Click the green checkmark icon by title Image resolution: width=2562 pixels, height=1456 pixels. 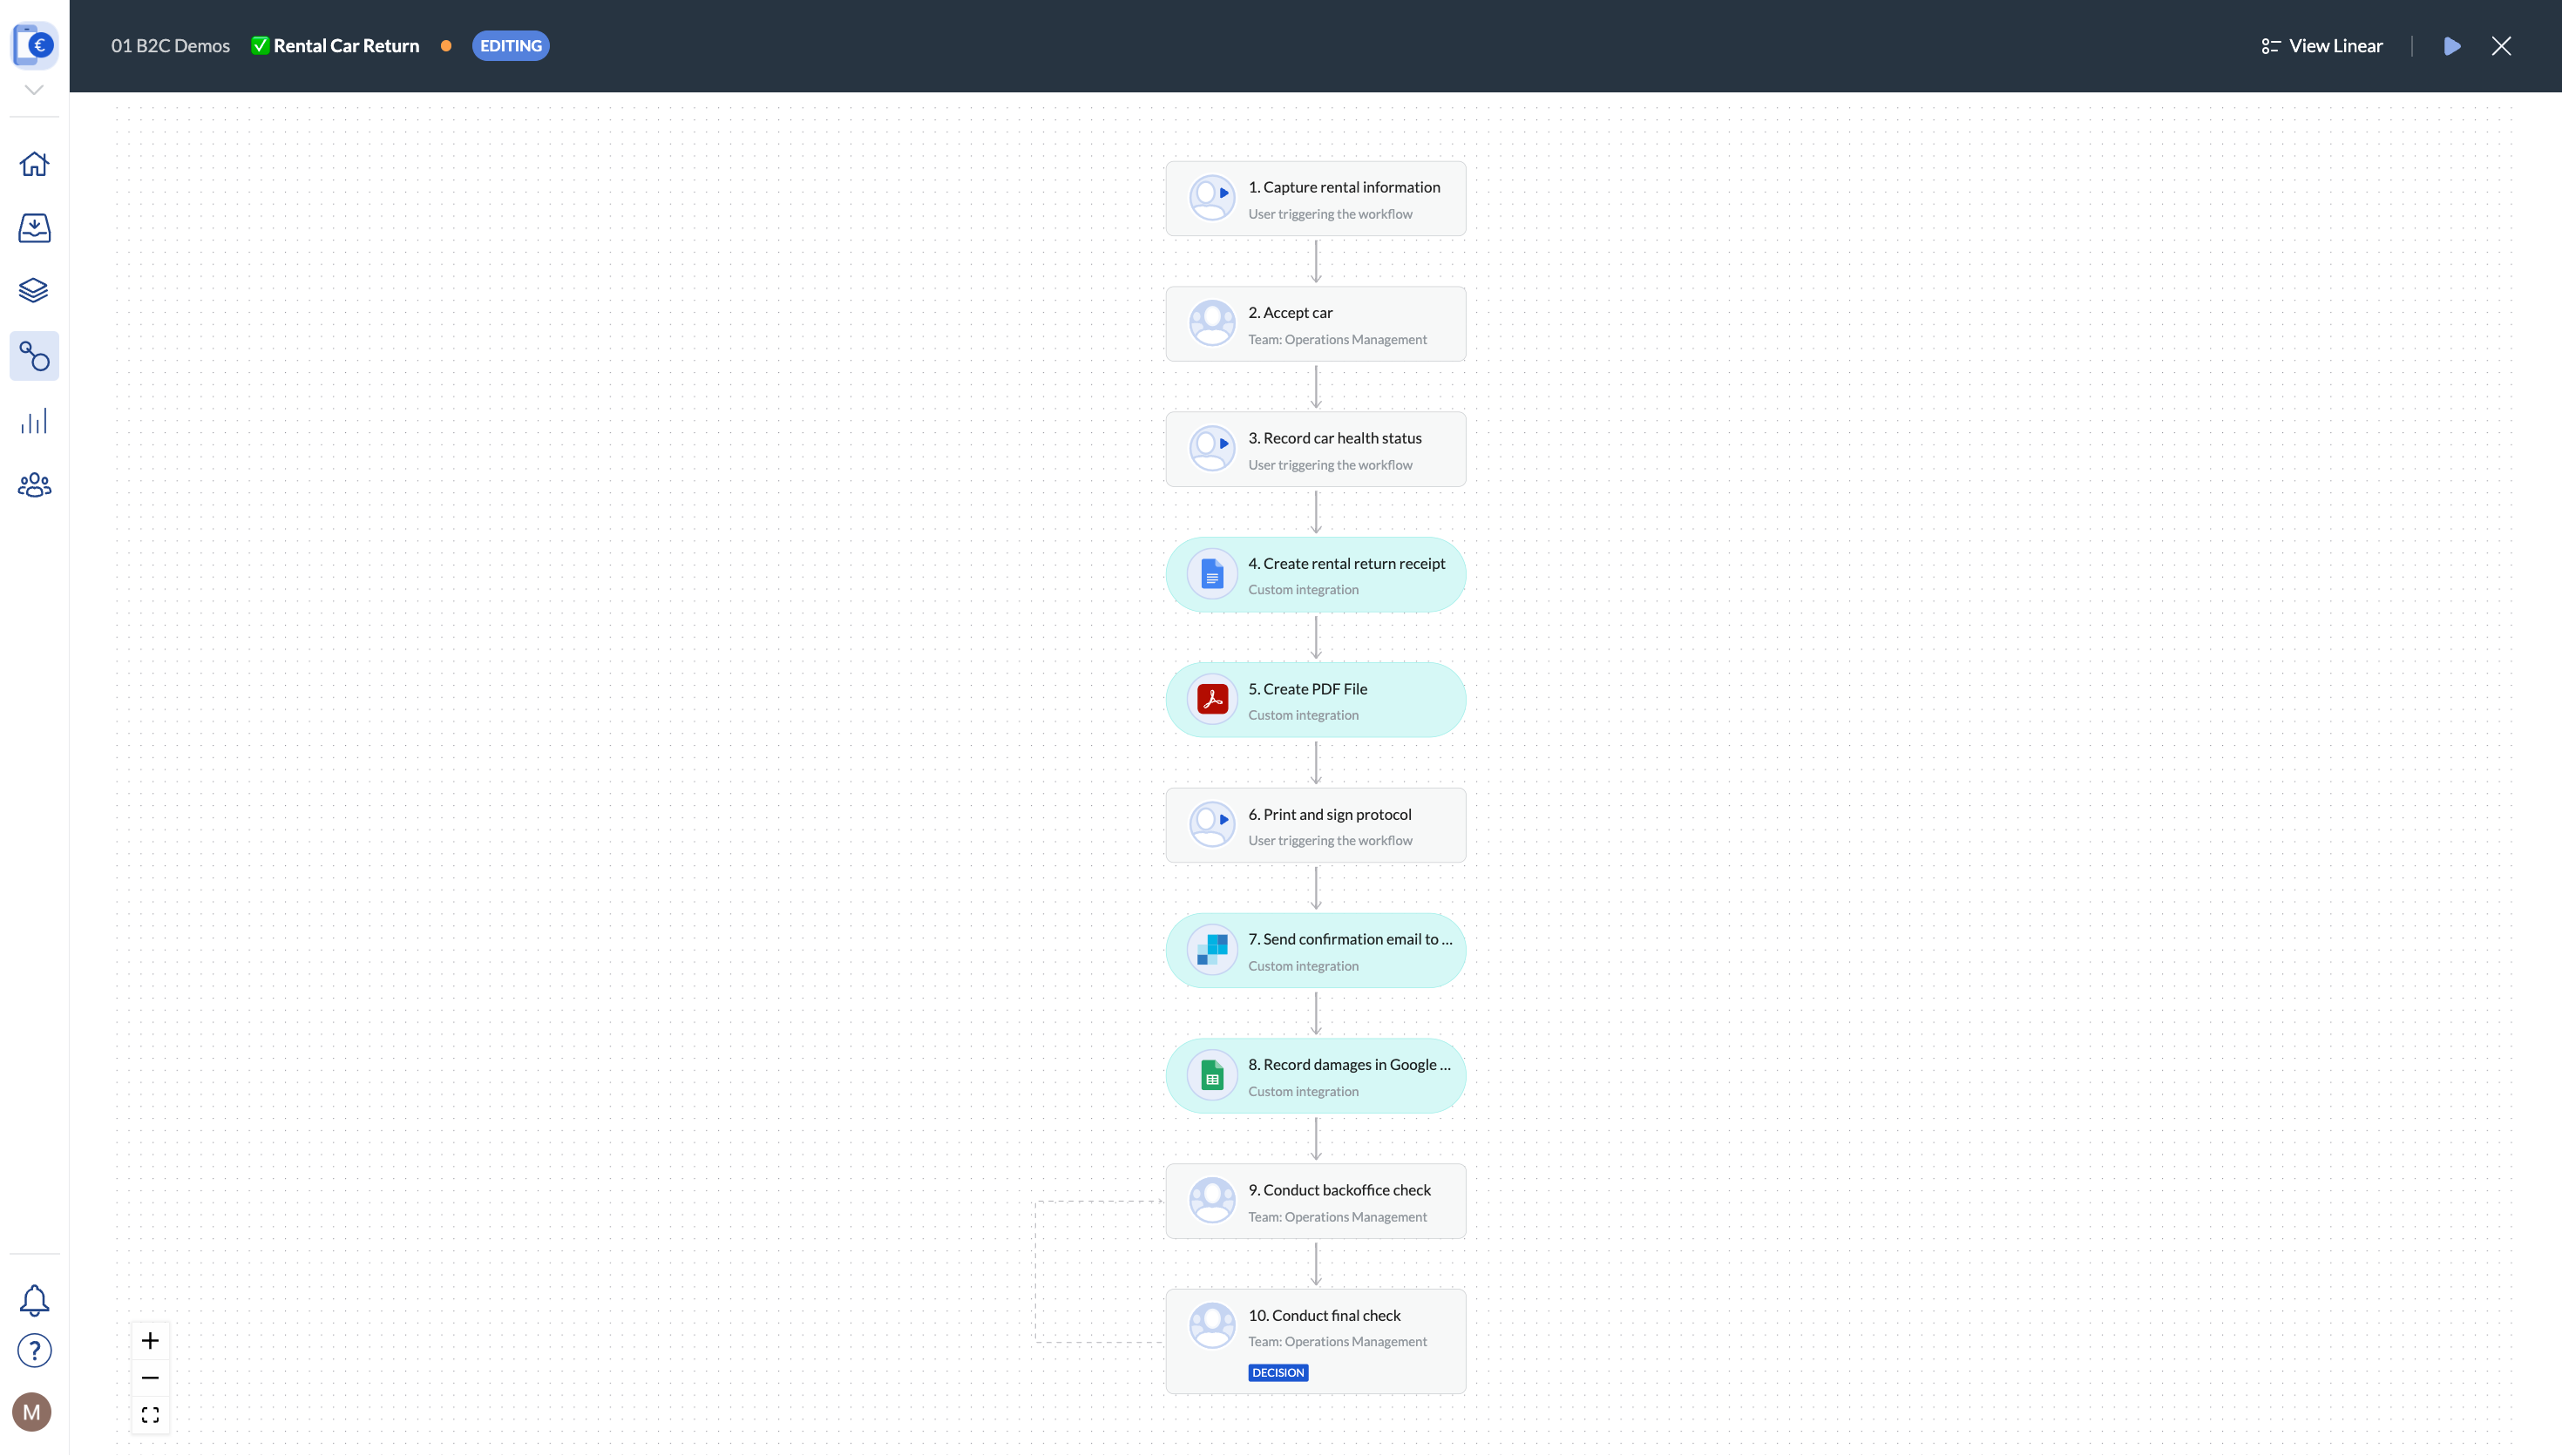[x=260, y=46]
